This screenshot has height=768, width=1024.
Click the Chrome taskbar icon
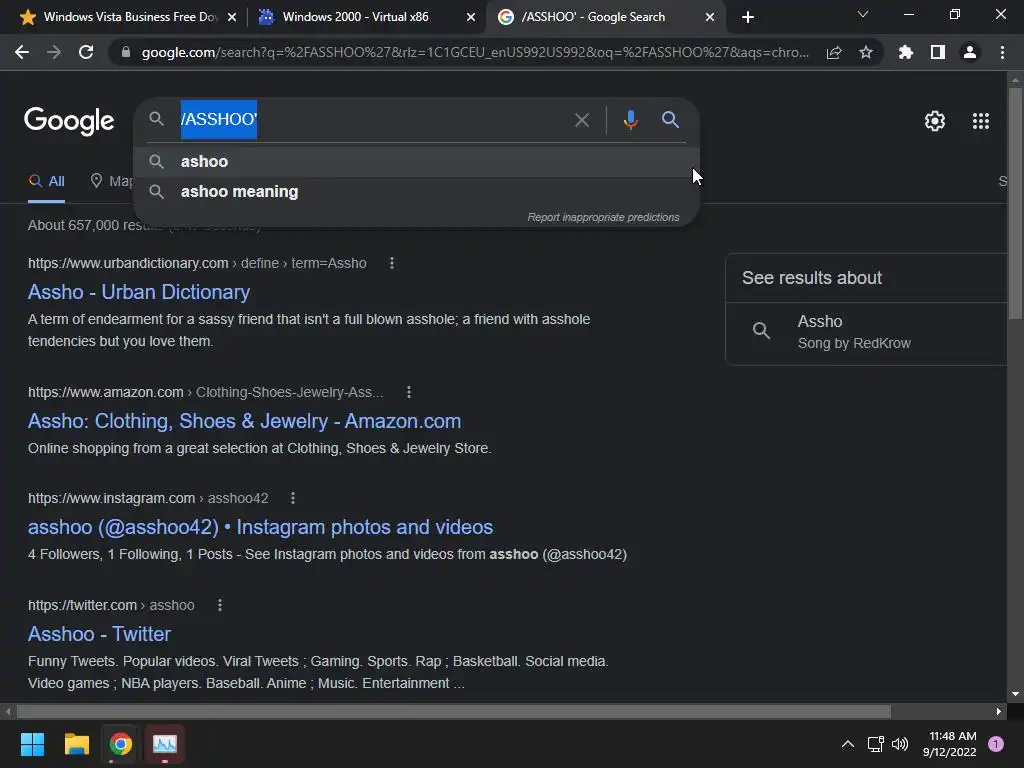pos(121,744)
